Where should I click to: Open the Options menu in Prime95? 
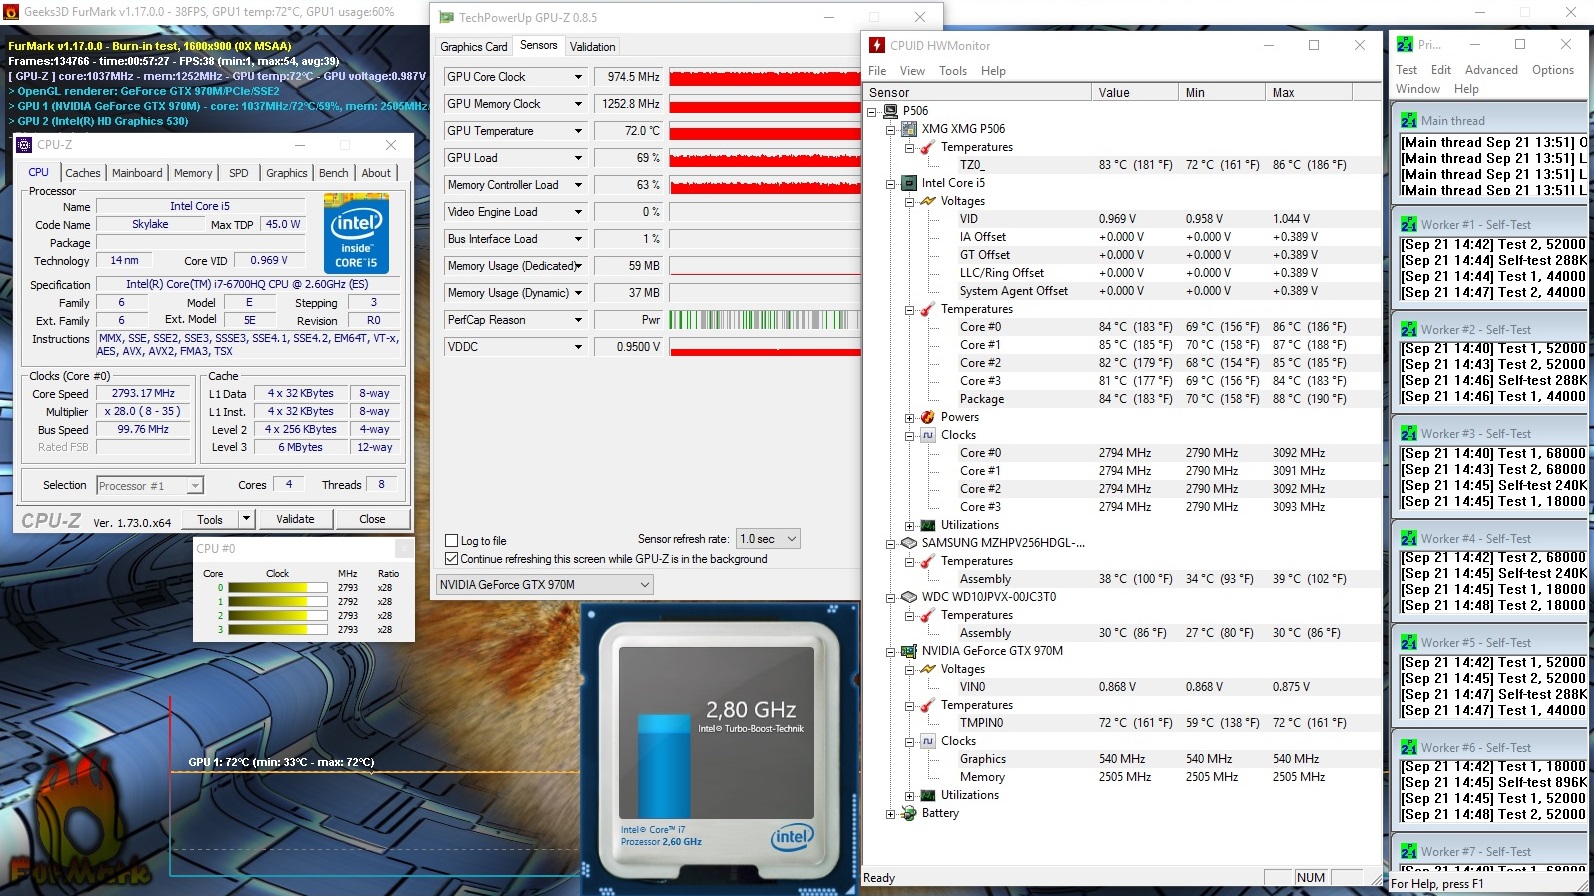[x=1552, y=70]
